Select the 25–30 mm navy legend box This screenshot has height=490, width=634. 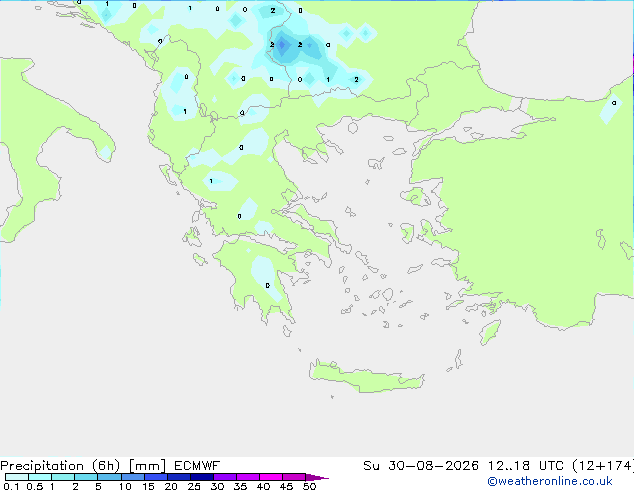pos(201,477)
